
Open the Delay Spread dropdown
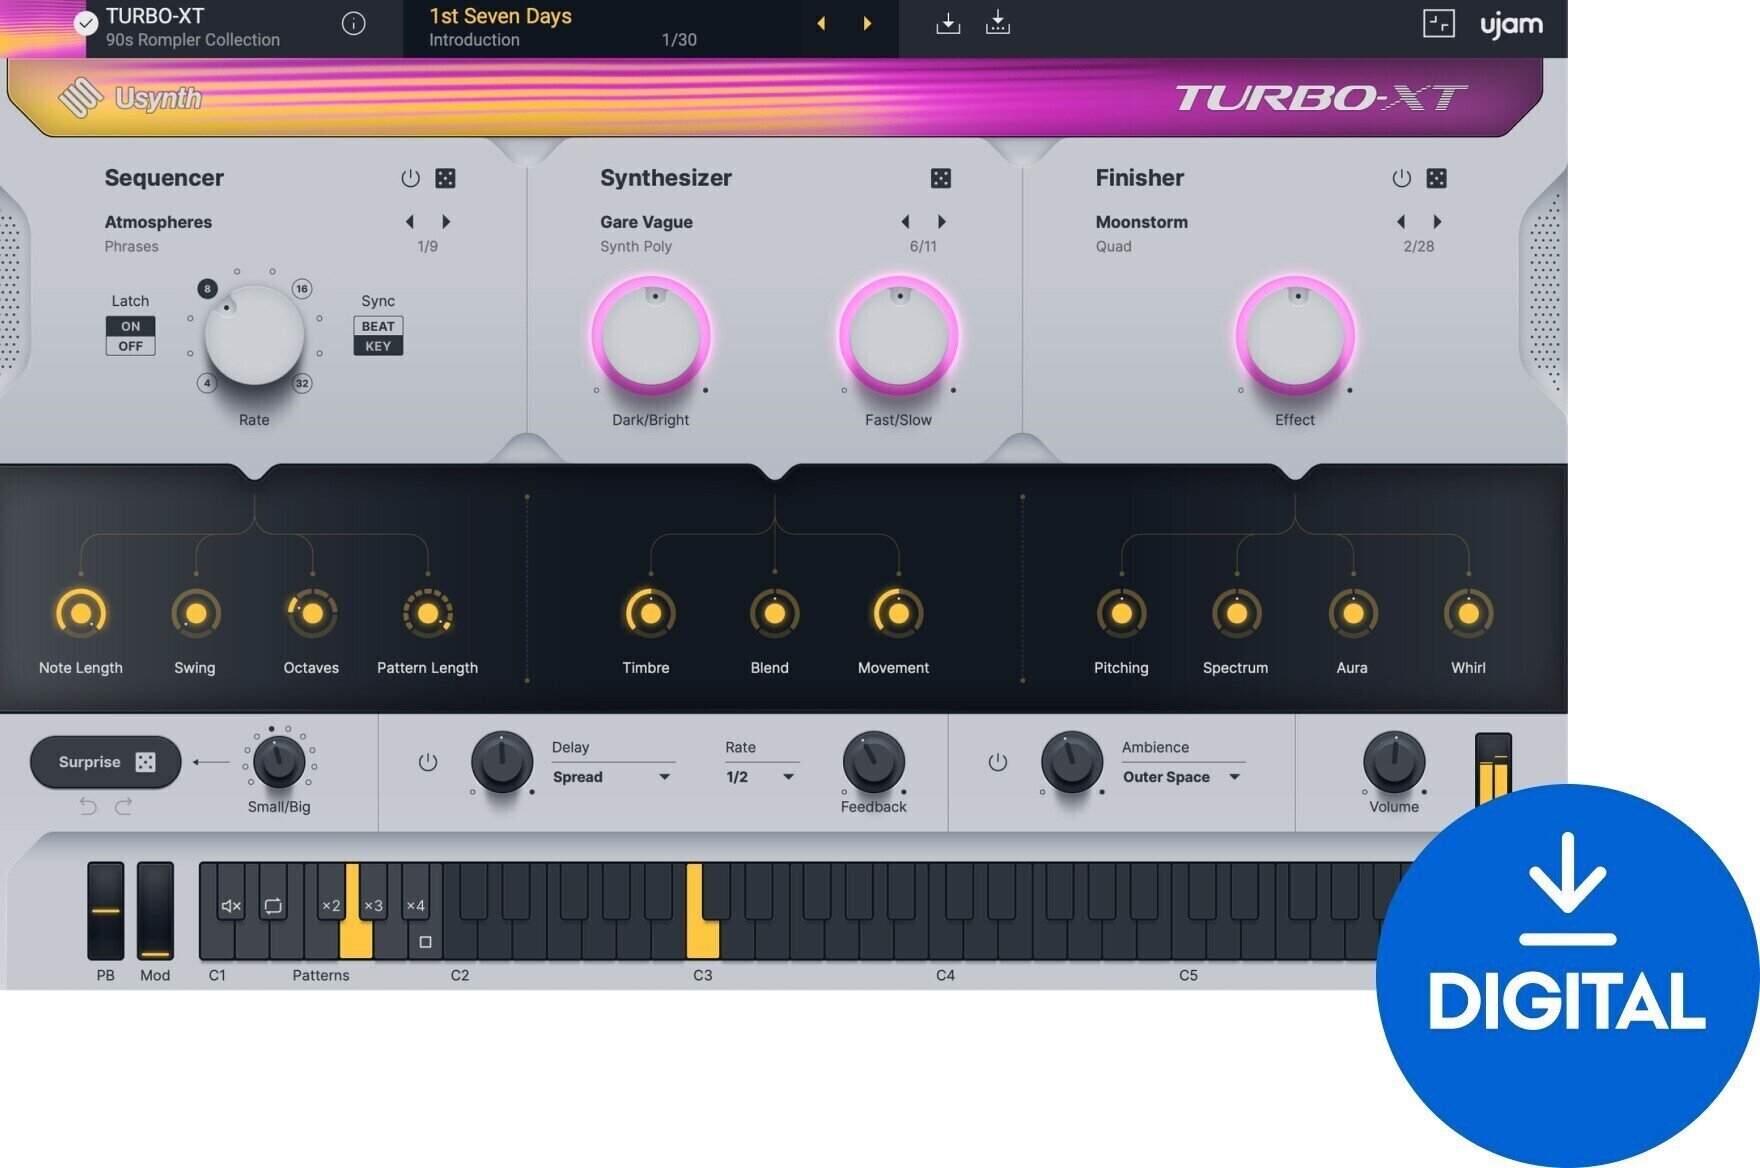612,777
